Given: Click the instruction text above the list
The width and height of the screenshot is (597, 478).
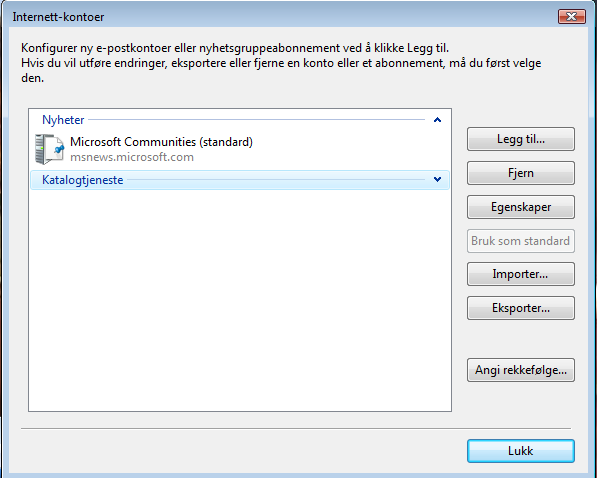Looking at the screenshot, I should (x=281, y=63).
